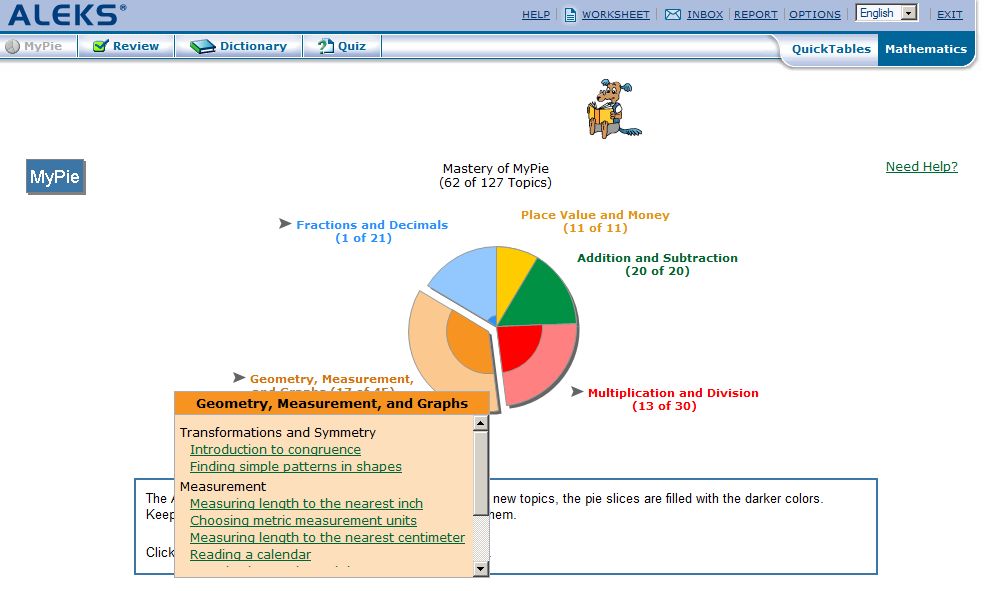Click the Place Value and Money label
The image size is (988, 591).
(x=595, y=221)
